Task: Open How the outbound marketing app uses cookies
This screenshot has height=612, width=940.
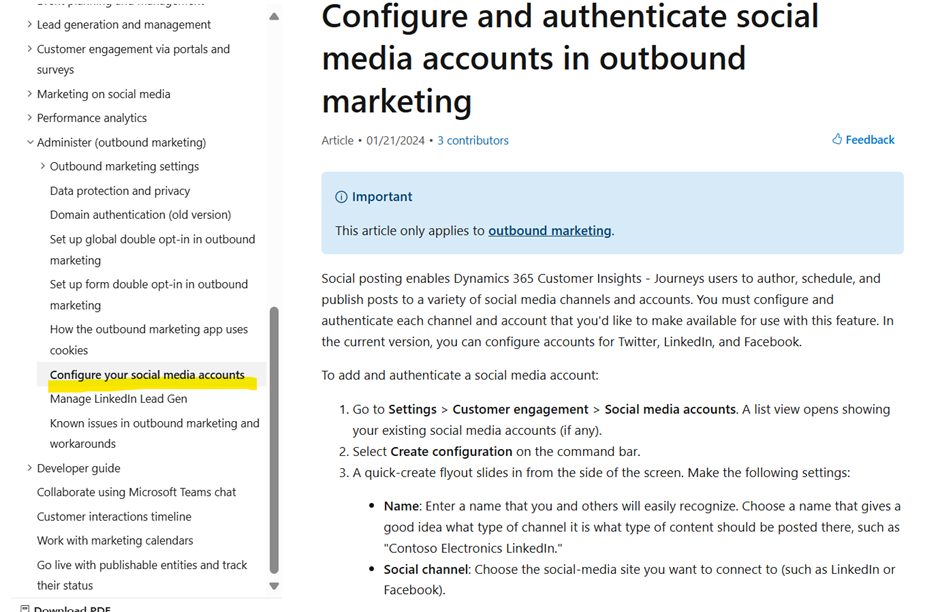Action: [x=149, y=339]
